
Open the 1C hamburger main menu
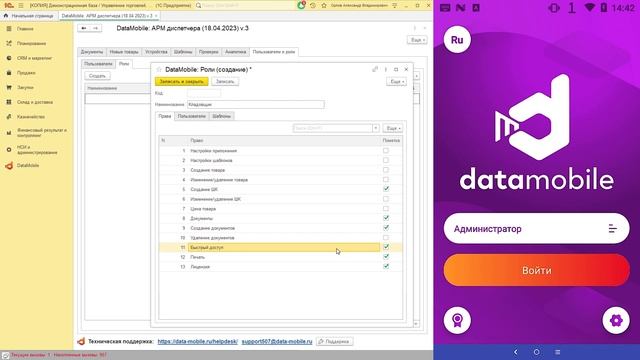coord(21,5)
